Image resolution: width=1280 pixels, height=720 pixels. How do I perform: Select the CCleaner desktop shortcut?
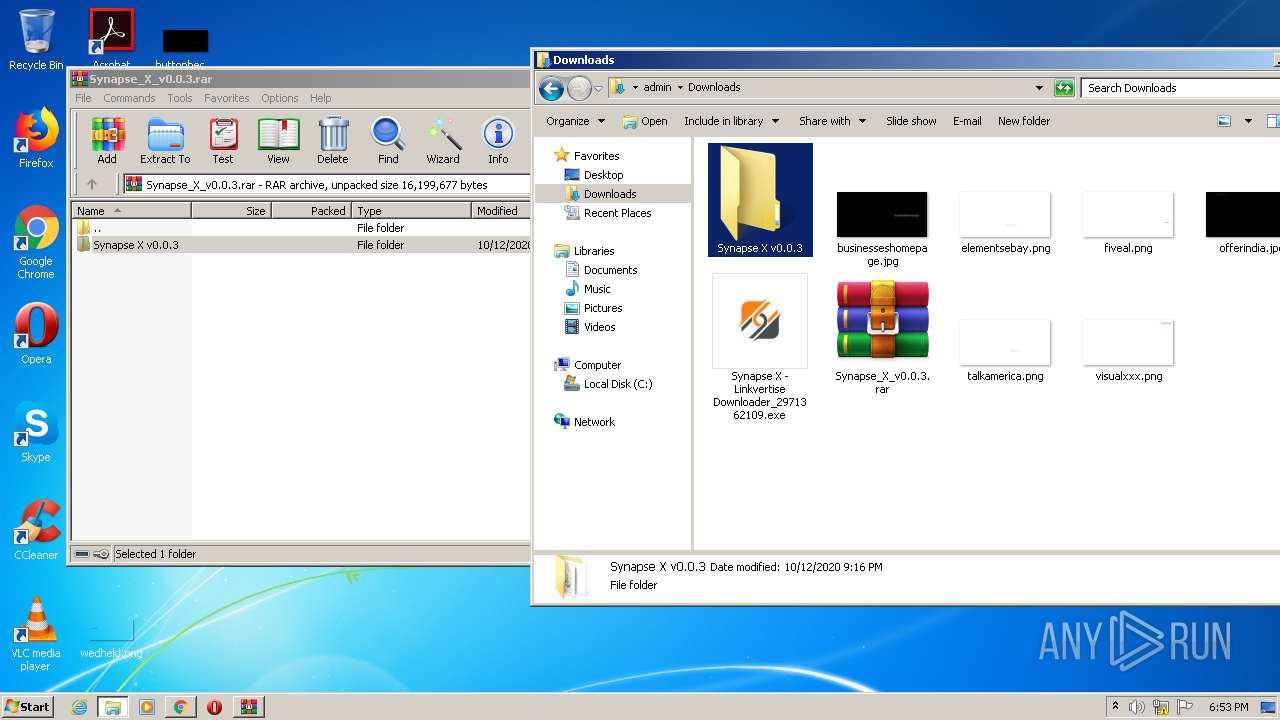36,531
